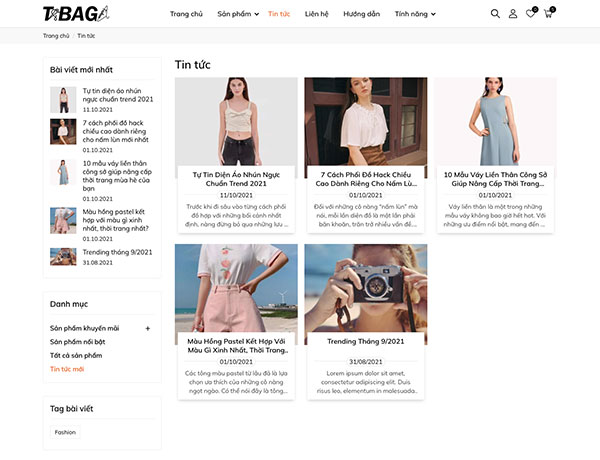The height and width of the screenshot is (460, 600).
Task: Select the Tin tức navigation item
Action: (279, 14)
